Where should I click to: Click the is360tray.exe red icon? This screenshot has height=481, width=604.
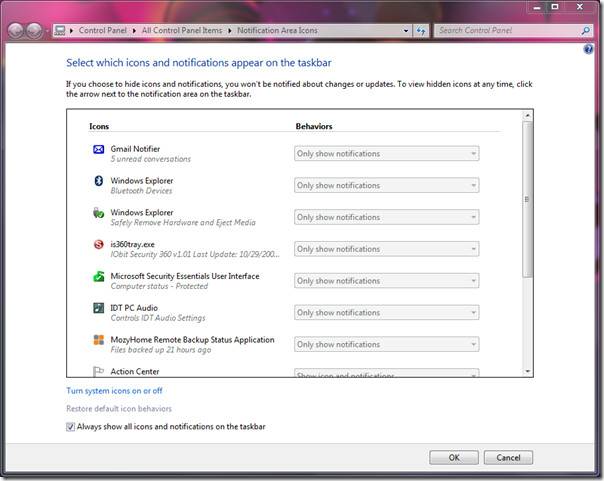99,244
